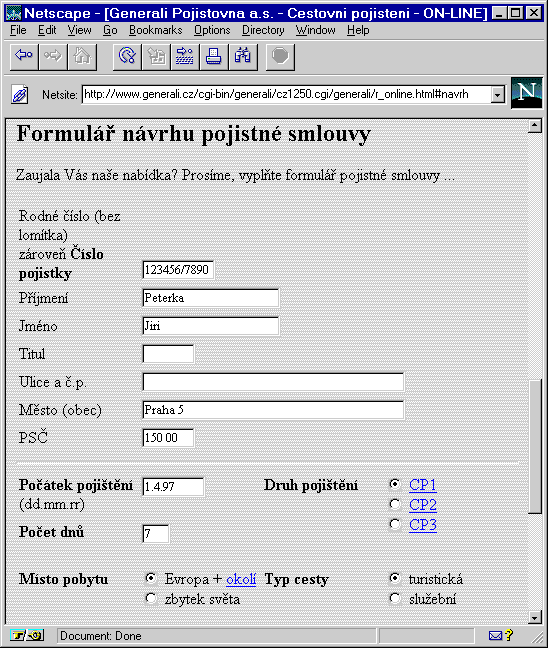Screen dimensions: 548x648
Task: Click the Rodné číslo input field
Action: (x=178, y=270)
